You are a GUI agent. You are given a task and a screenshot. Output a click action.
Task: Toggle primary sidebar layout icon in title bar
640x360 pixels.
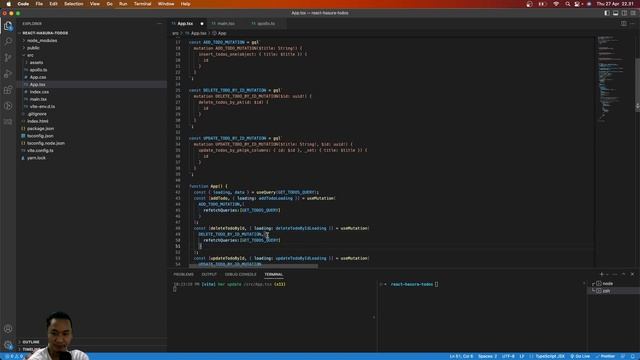point(607,13)
